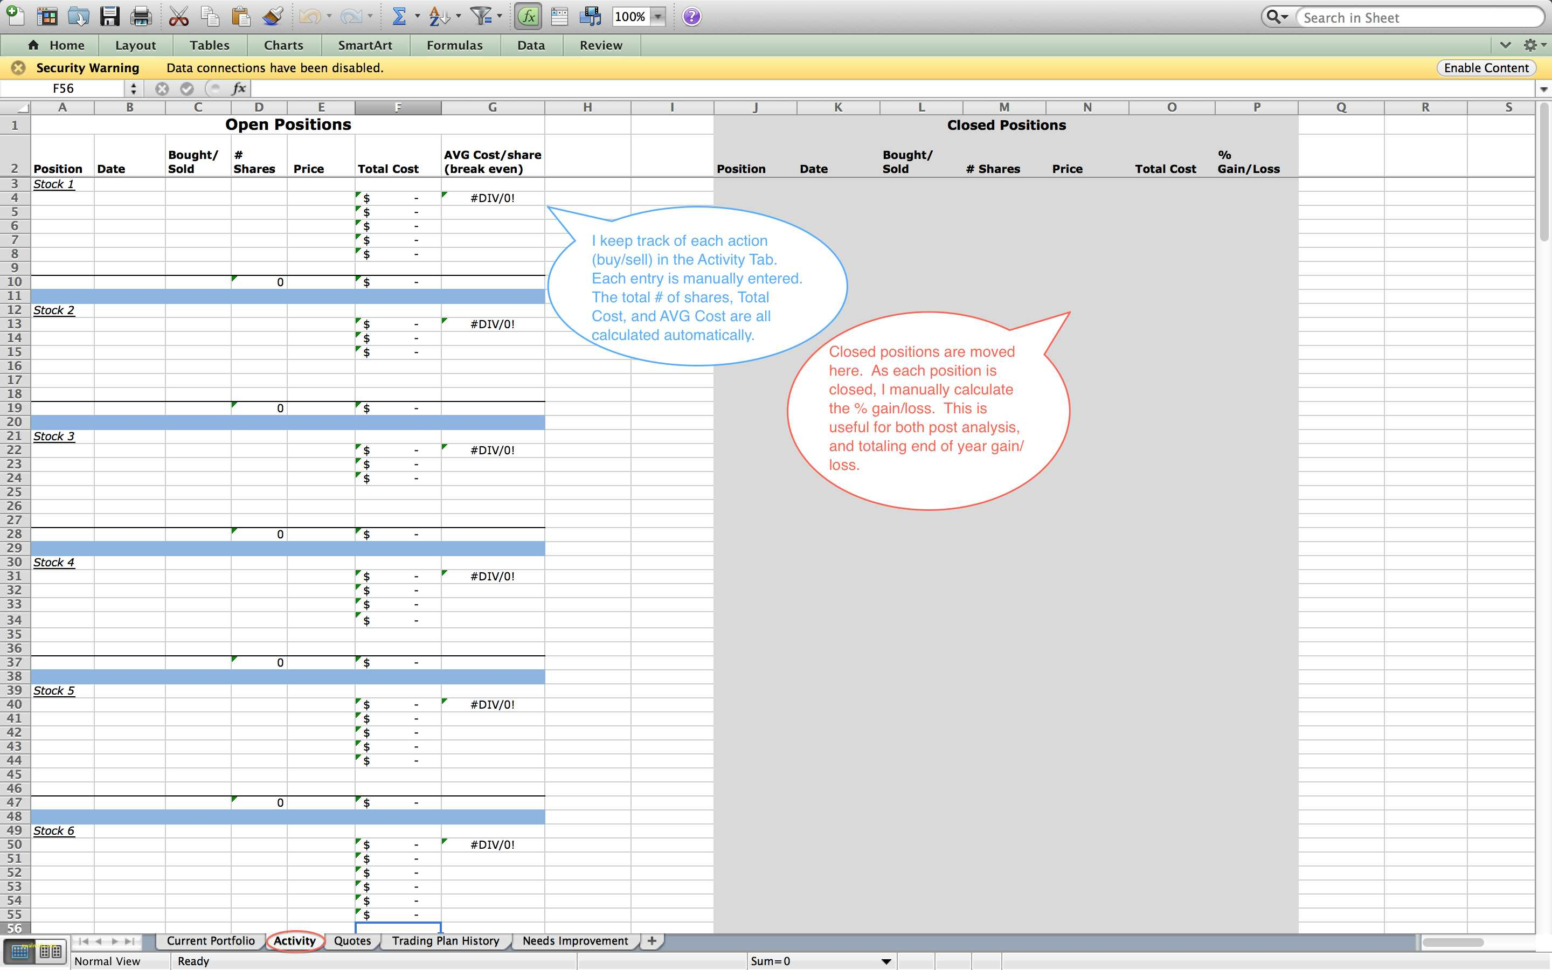Click the Cut scissors icon
Viewport: 1552px width, 970px height.
tap(179, 17)
